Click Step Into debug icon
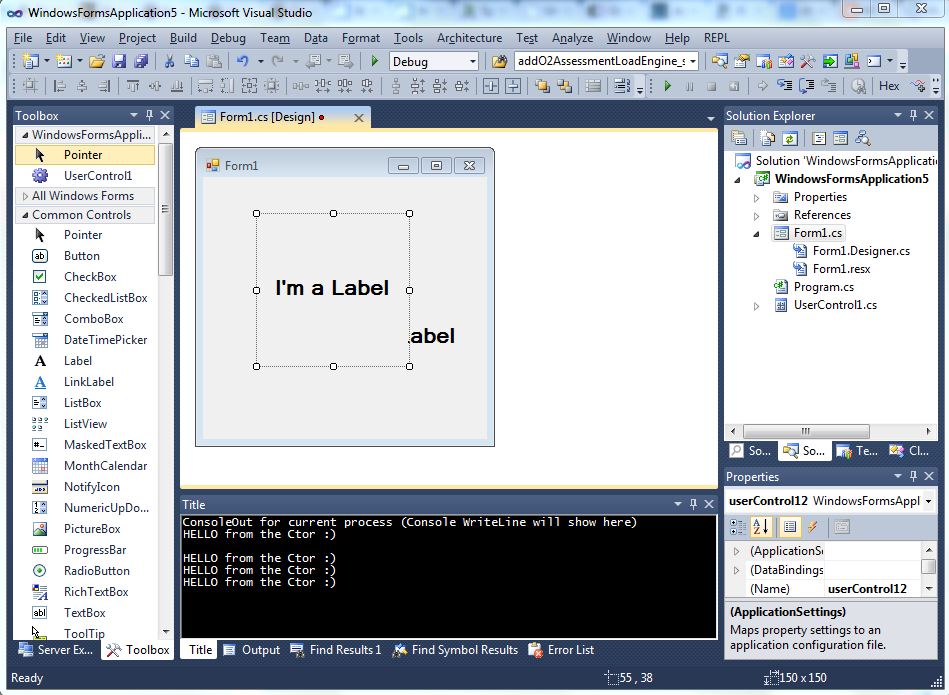Screen dimensions: 949x695 click(x=785, y=86)
